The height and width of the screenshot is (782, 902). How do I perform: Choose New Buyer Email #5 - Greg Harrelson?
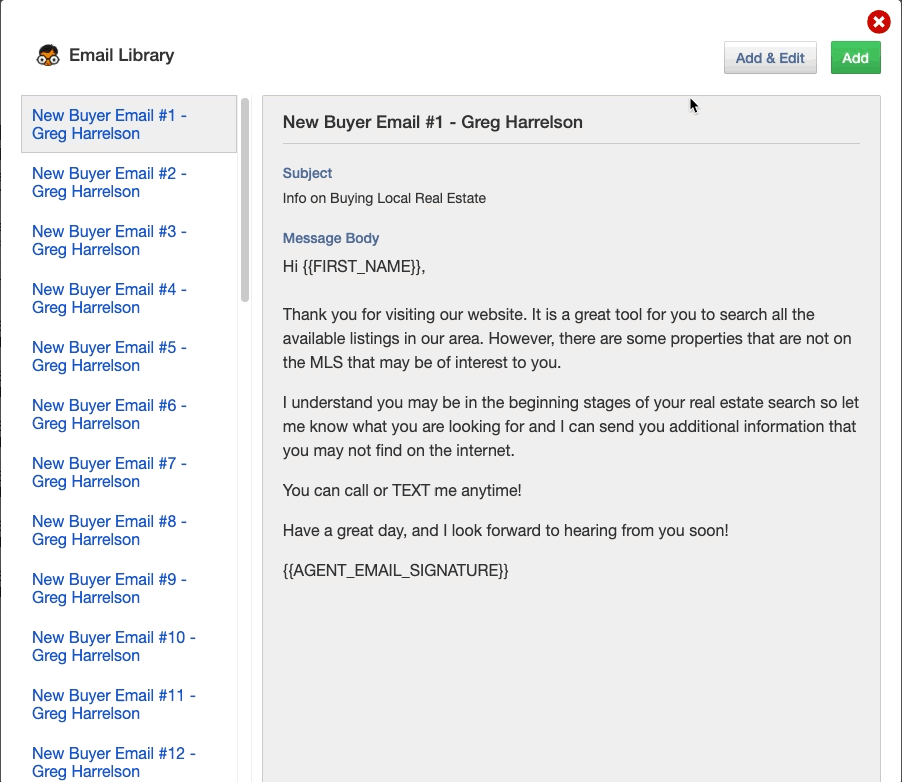click(109, 356)
